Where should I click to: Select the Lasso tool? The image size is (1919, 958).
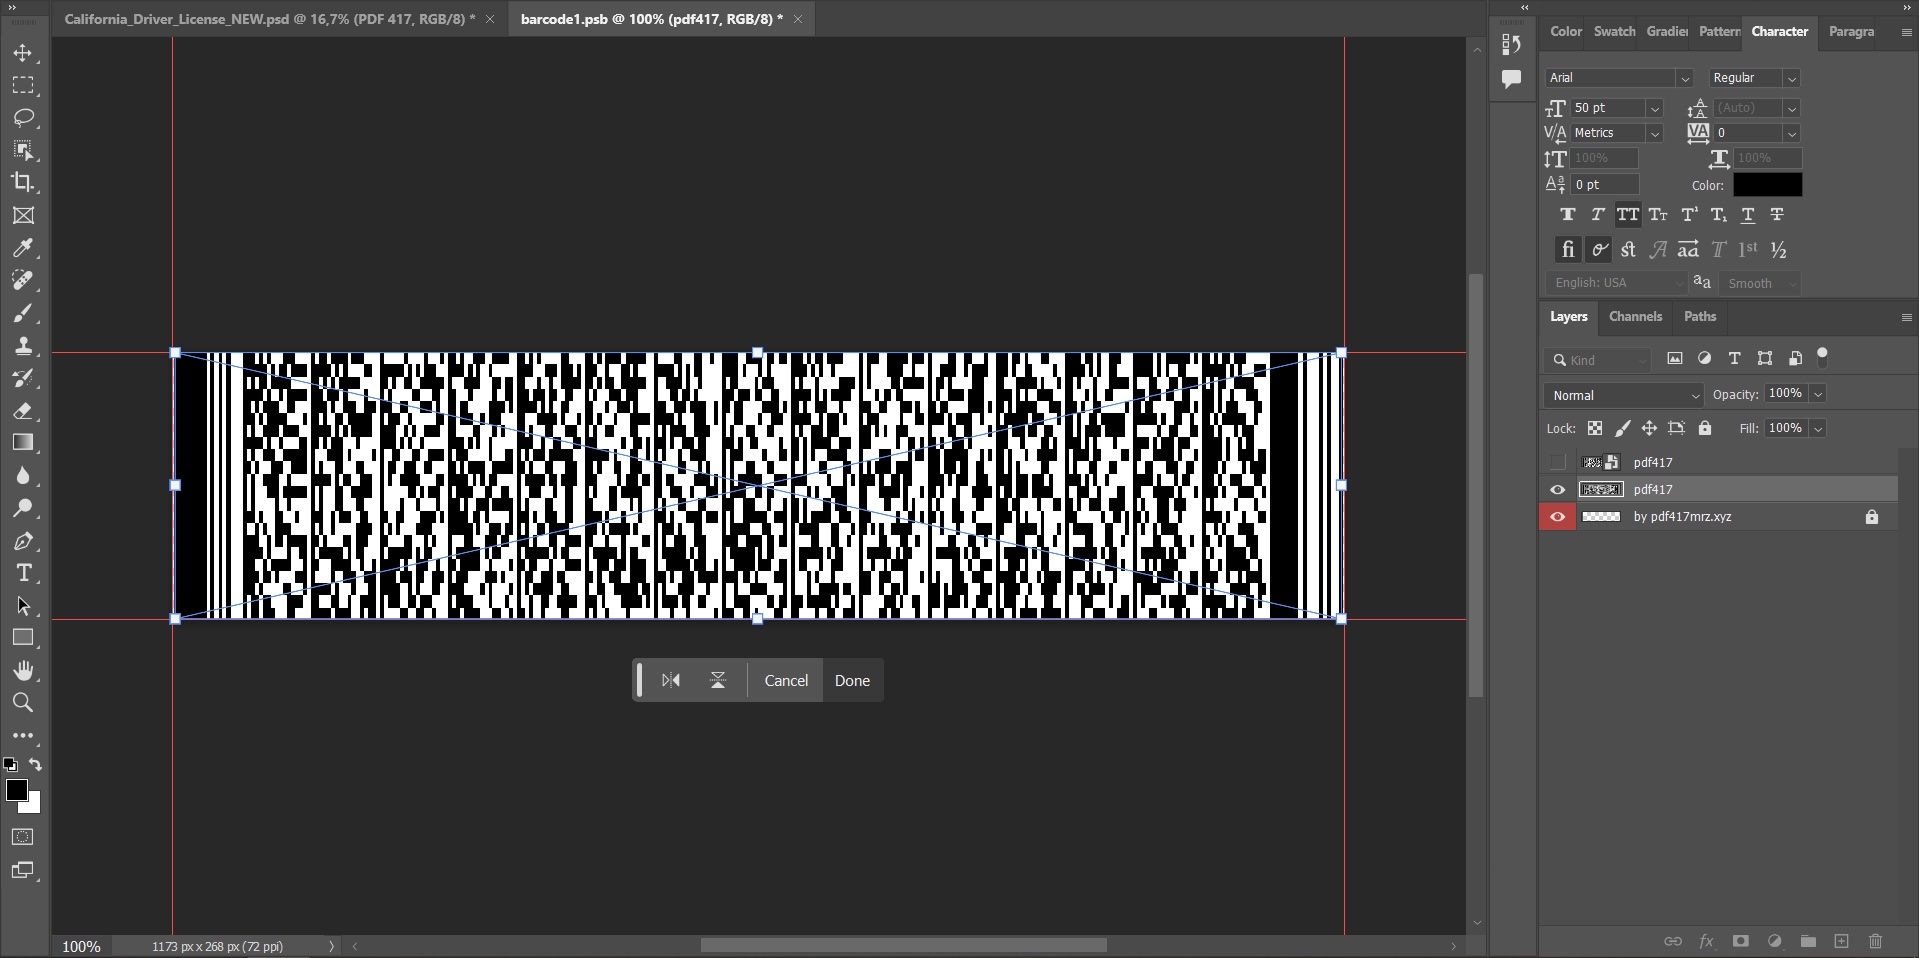[x=23, y=119]
